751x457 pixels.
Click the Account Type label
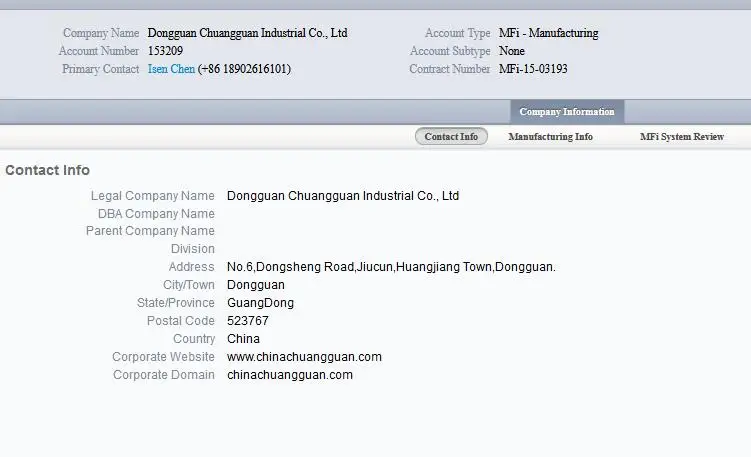(458, 33)
